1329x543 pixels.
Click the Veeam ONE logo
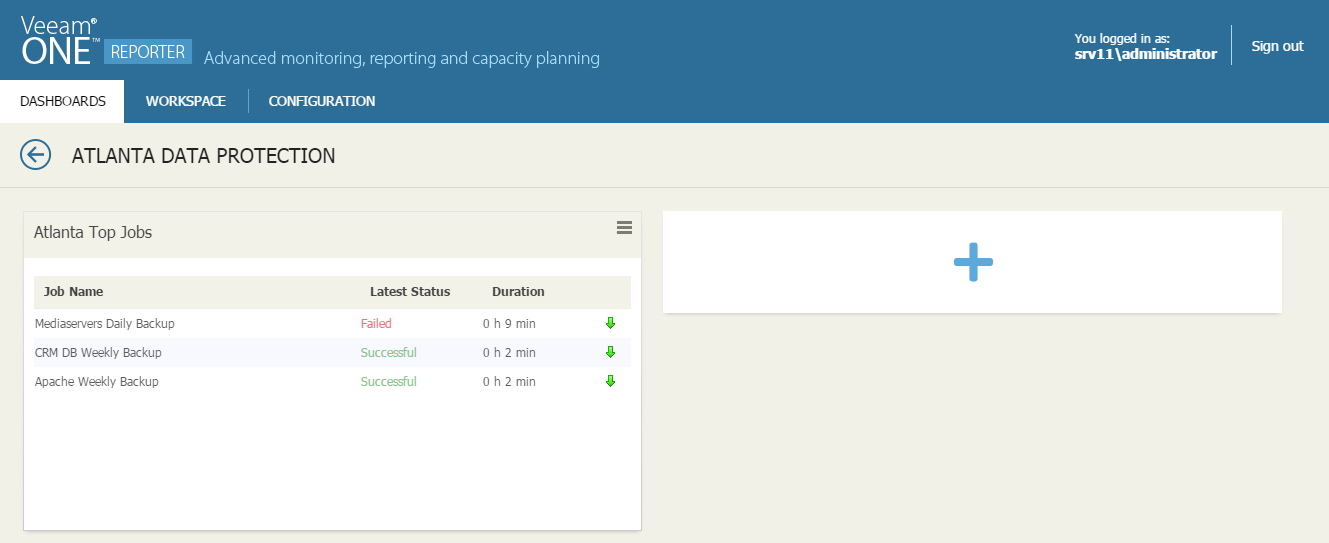click(59, 39)
